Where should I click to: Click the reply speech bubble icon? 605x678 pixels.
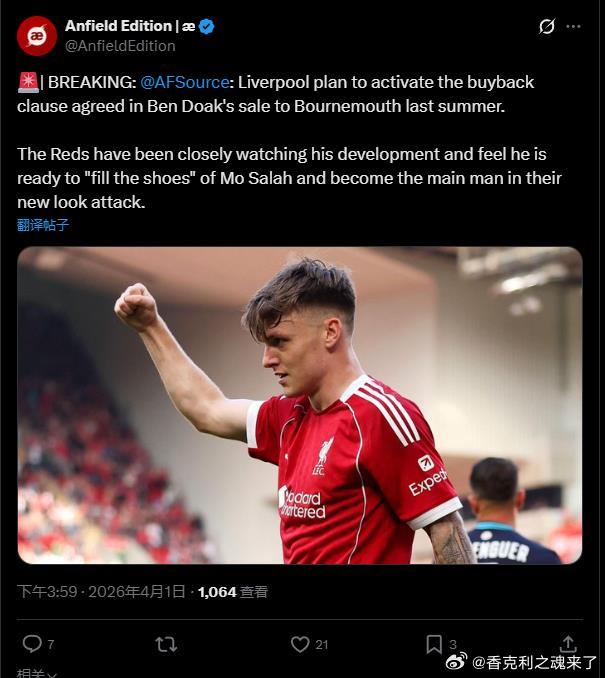pos(32,644)
